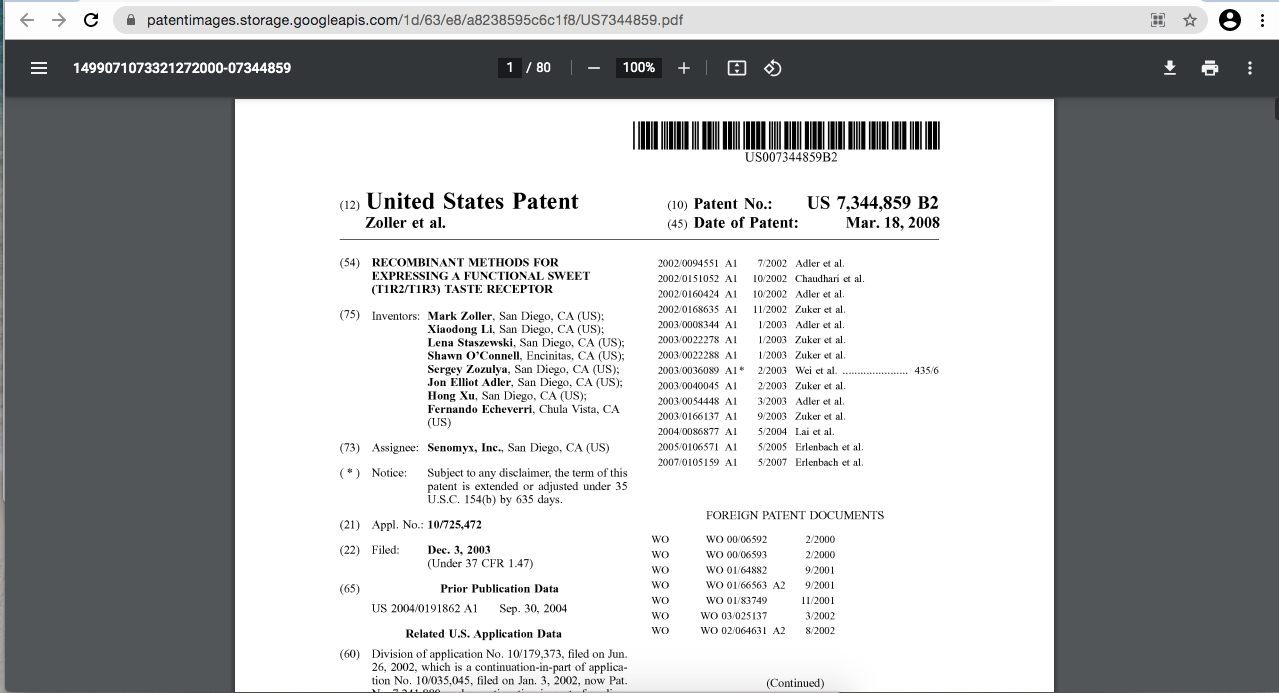Screen dimensions: 1279x693
Task: Click reference '2002/0168635 A1'
Action: (697, 310)
